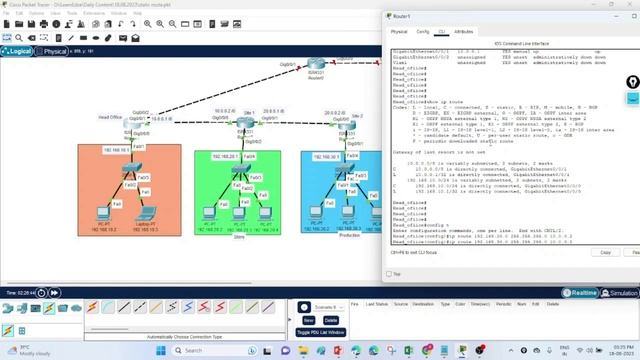Click the workspace horizontal scrollbar

(x=129, y=283)
